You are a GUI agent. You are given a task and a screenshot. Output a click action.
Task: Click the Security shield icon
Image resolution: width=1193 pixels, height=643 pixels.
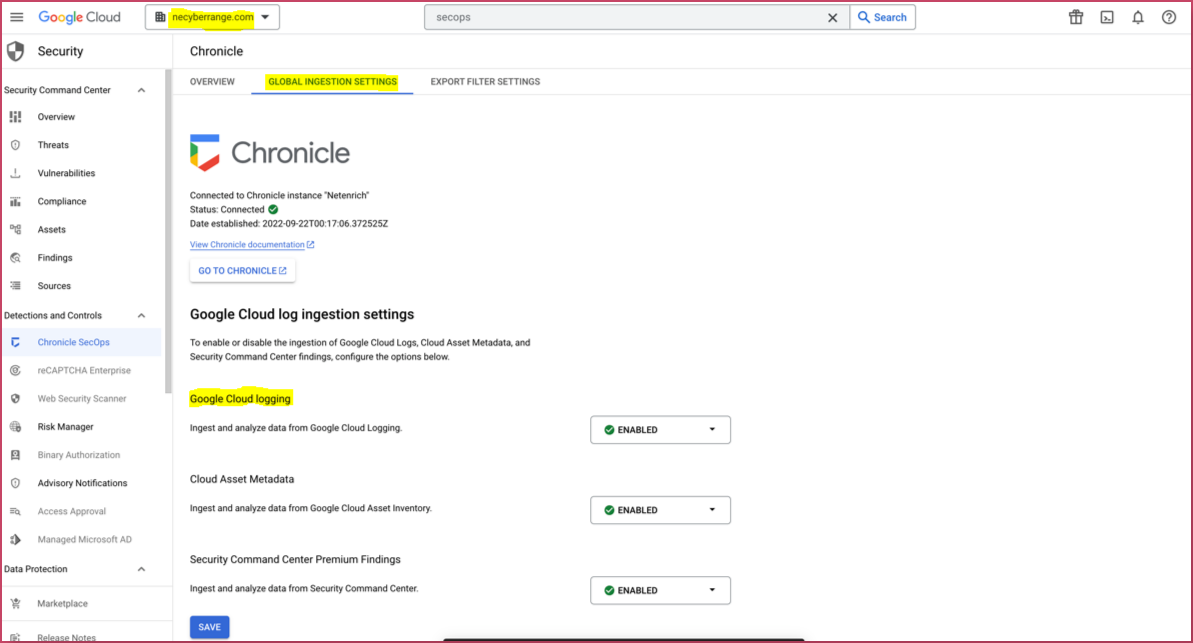click(x=15, y=51)
